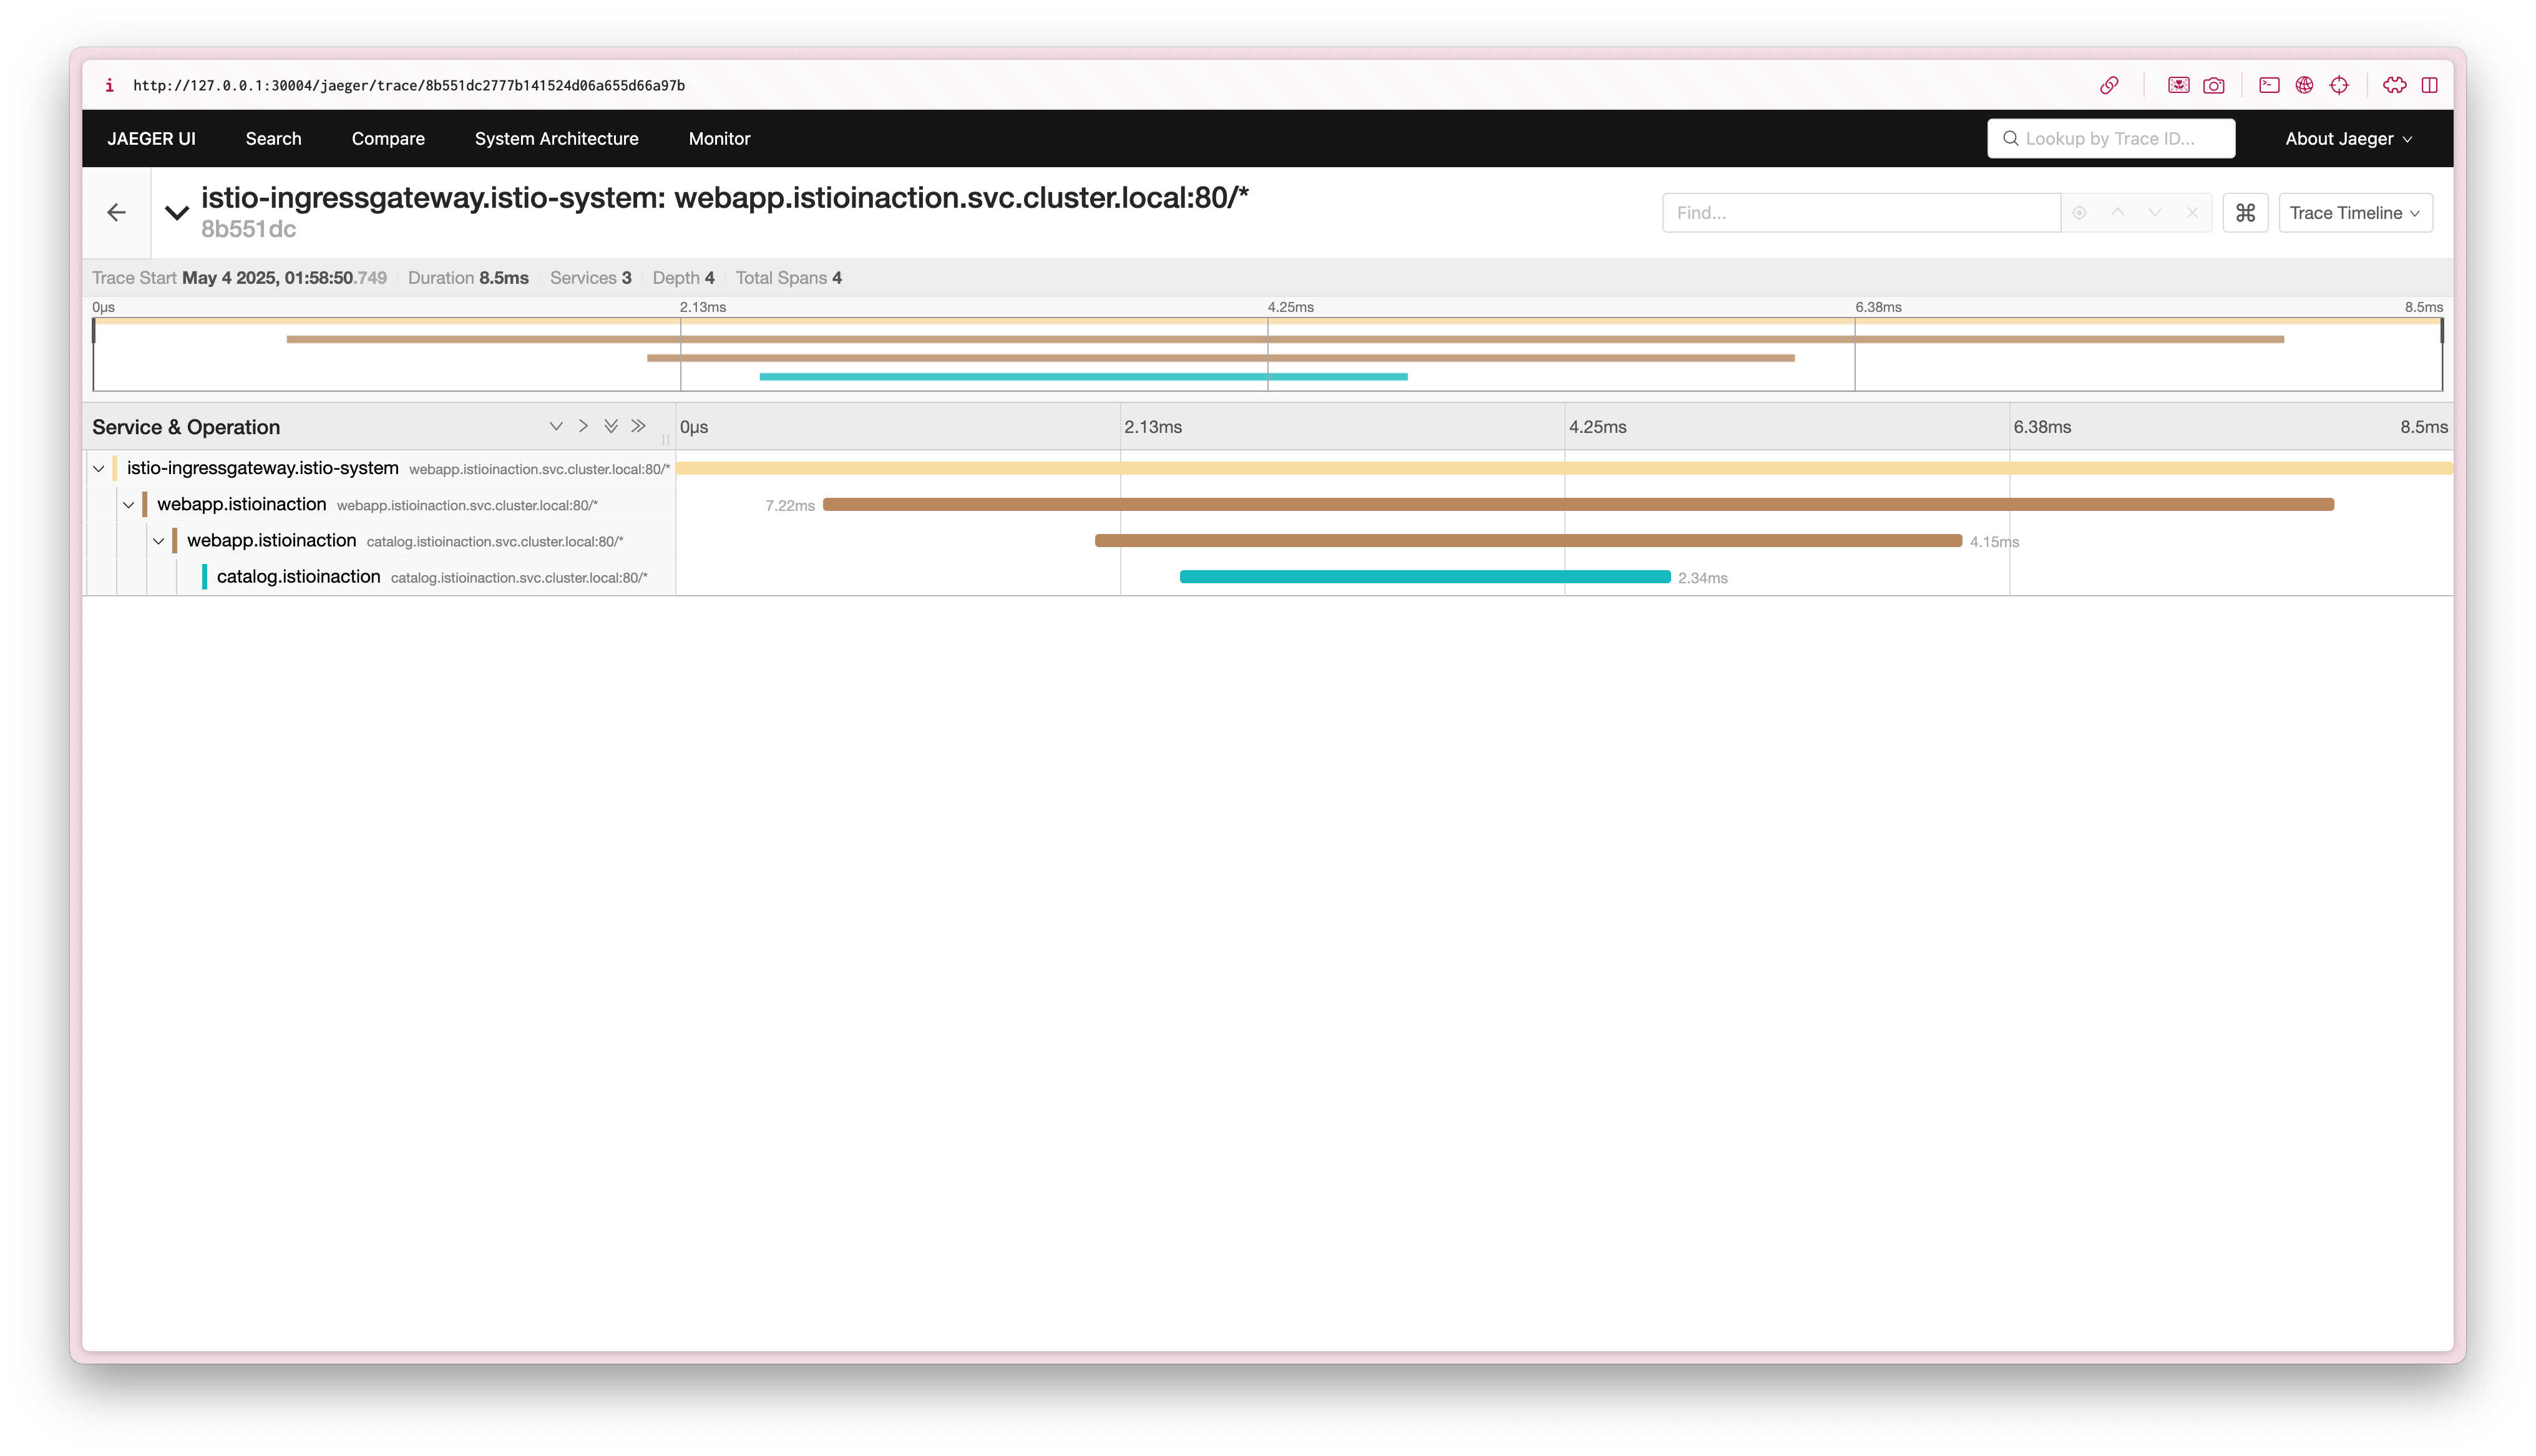Select the catalog.istioinaction span row
Viewport: 2536px width, 1456px height.
point(298,576)
